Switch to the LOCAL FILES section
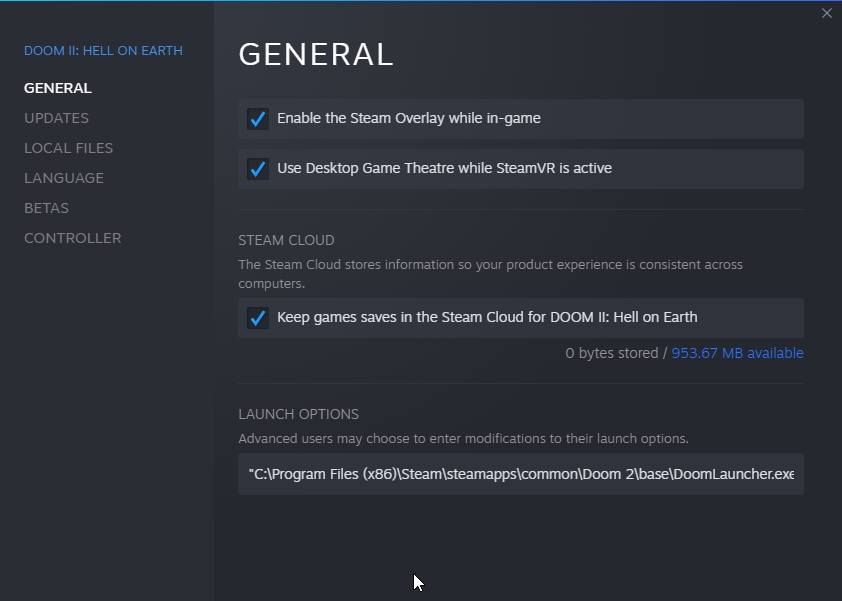 (x=68, y=148)
